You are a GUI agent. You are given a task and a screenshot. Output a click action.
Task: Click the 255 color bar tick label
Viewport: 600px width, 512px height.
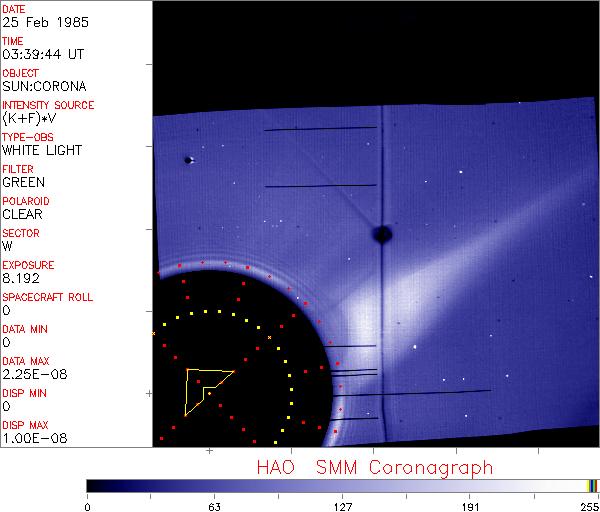pyautogui.click(x=590, y=507)
